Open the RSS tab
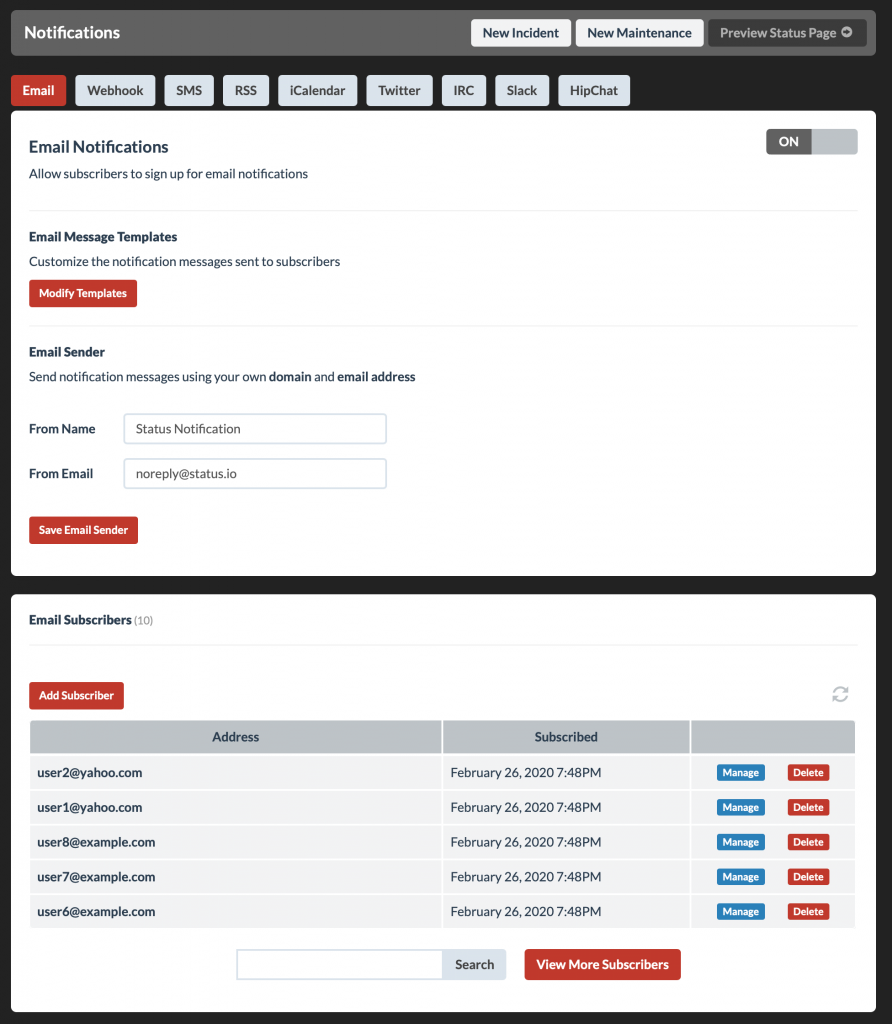The image size is (892, 1024). coord(246,90)
